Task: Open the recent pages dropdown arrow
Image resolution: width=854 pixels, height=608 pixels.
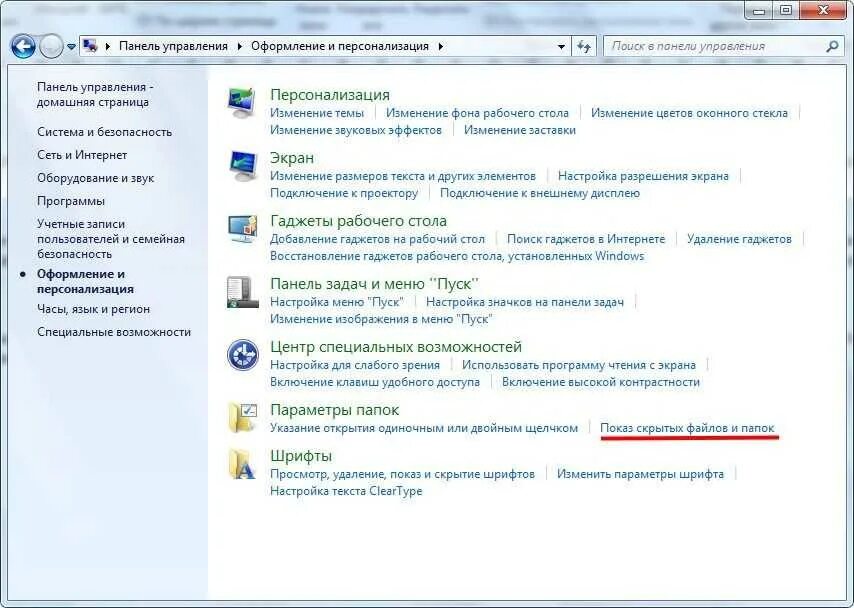Action: pyautogui.click(x=71, y=47)
